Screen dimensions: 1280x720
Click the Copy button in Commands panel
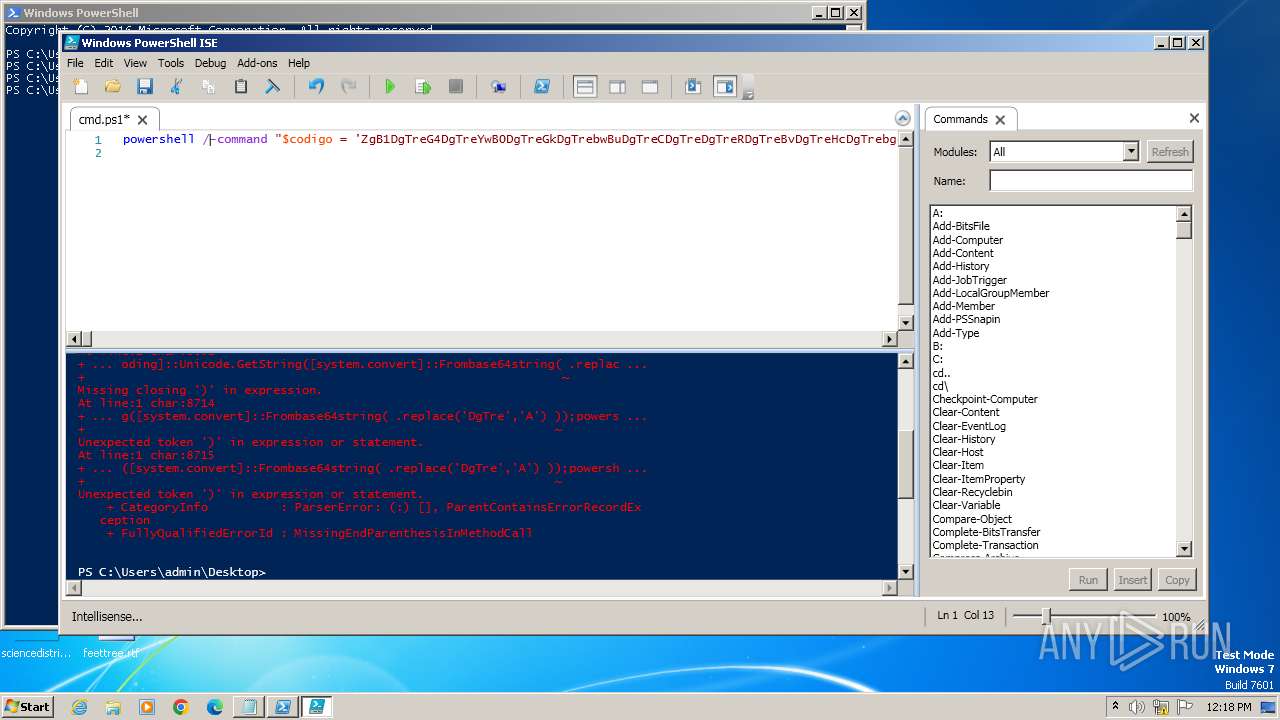(x=1178, y=580)
